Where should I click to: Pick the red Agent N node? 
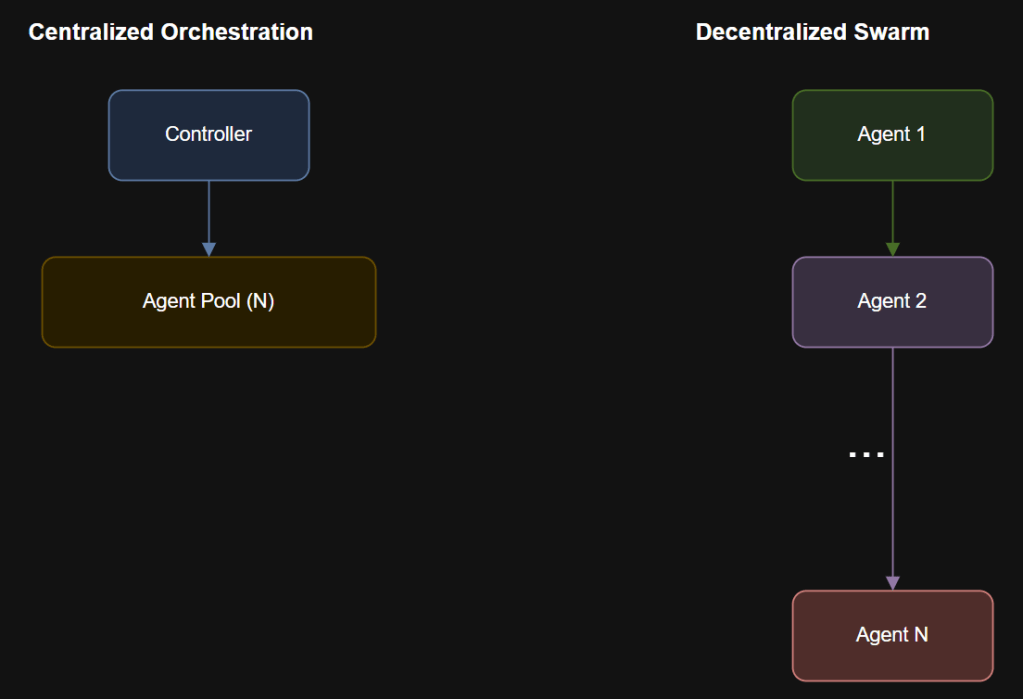tap(892, 635)
